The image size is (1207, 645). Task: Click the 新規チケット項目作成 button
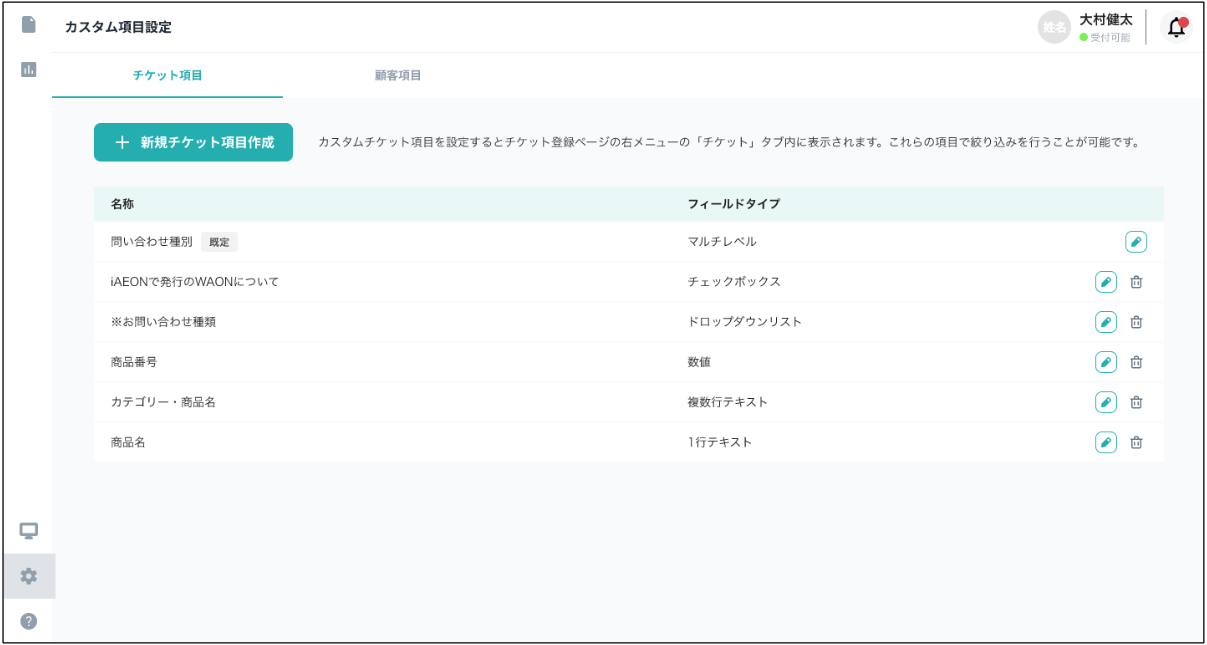coord(193,143)
